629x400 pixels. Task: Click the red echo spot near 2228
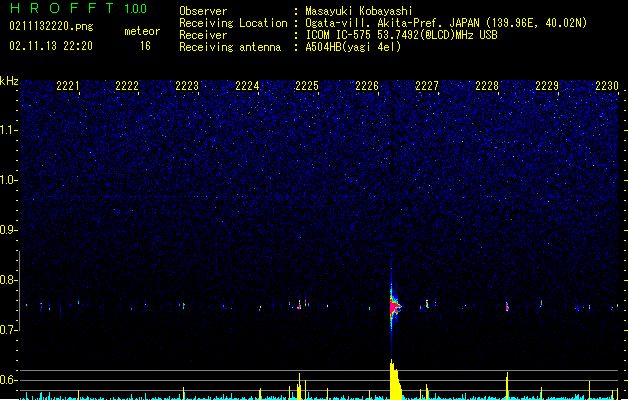tap(507, 307)
